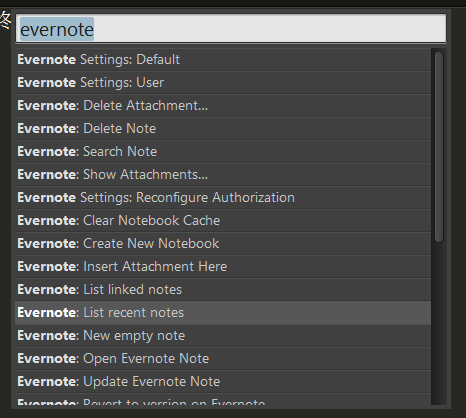Select Reconfigure Authorization settings command

[x=223, y=197]
